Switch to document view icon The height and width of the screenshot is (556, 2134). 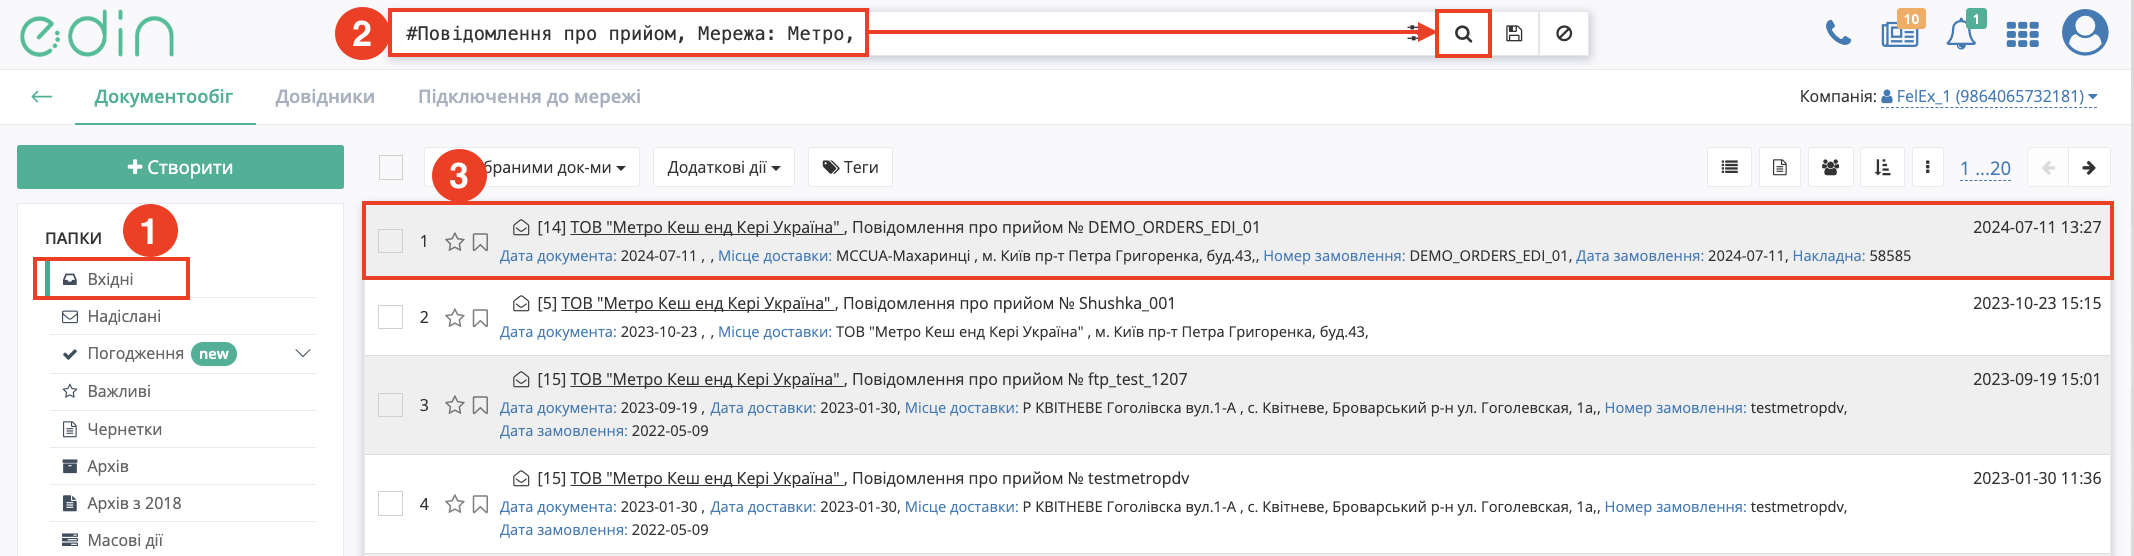point(1779,167)
